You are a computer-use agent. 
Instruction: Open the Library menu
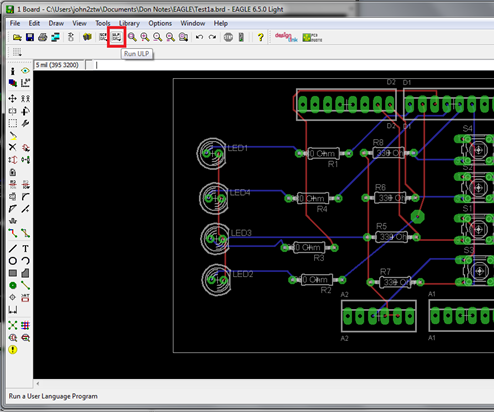click(129, 23)
